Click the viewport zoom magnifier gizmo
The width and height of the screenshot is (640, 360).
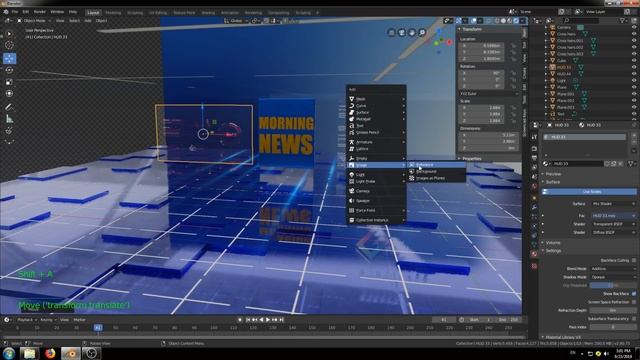tap(422, 32)
